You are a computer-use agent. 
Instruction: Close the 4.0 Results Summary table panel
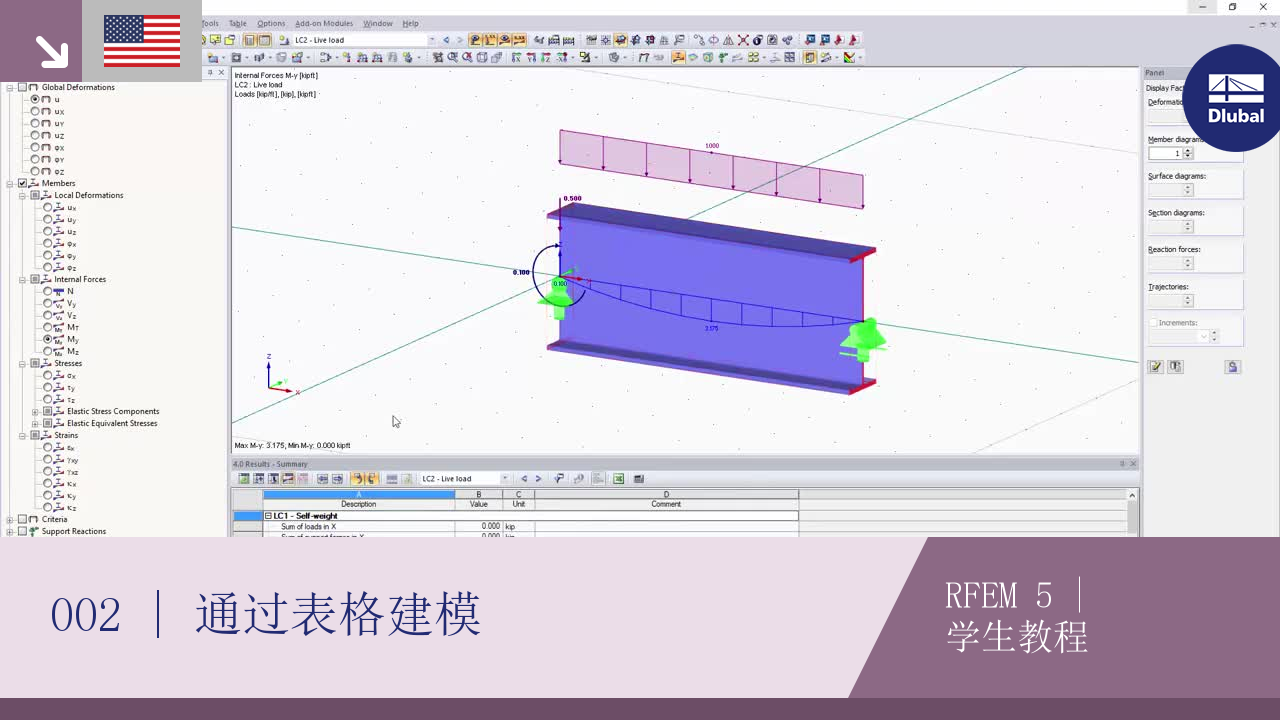pos(1133,464)
